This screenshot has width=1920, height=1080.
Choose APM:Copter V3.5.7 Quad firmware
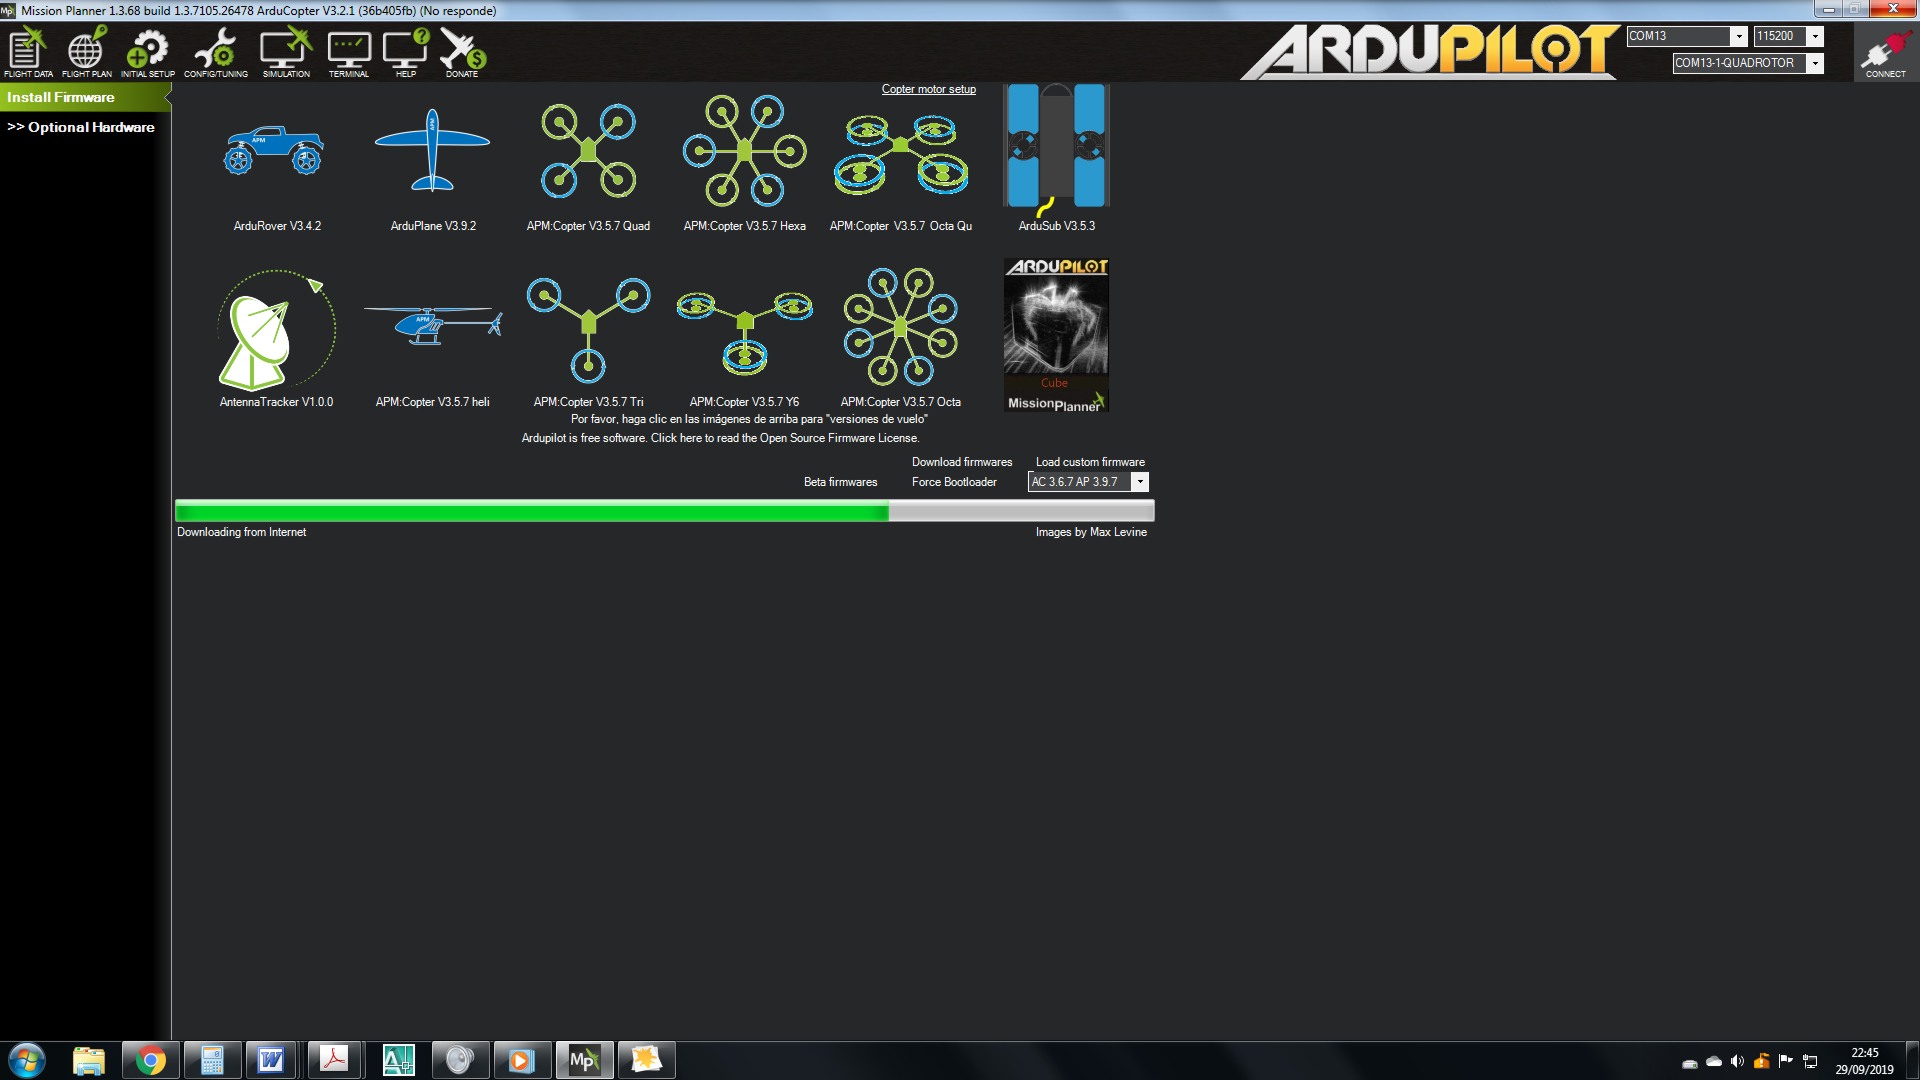tap(588, 152)
